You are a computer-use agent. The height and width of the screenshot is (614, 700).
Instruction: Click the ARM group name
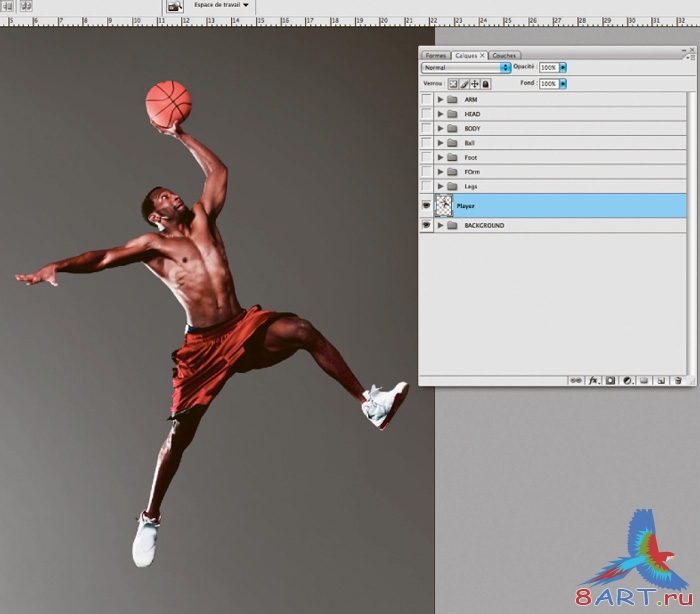(471, 100)
